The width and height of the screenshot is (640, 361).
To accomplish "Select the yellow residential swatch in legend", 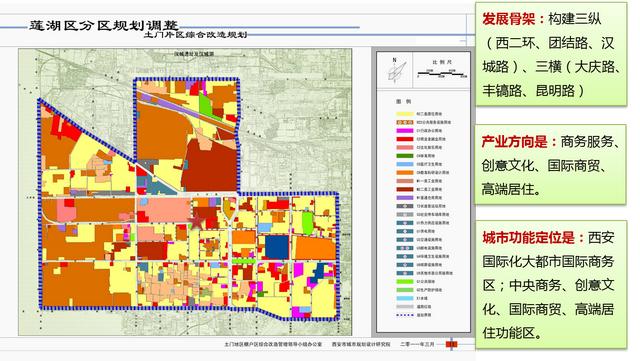I will click(404, 114).
